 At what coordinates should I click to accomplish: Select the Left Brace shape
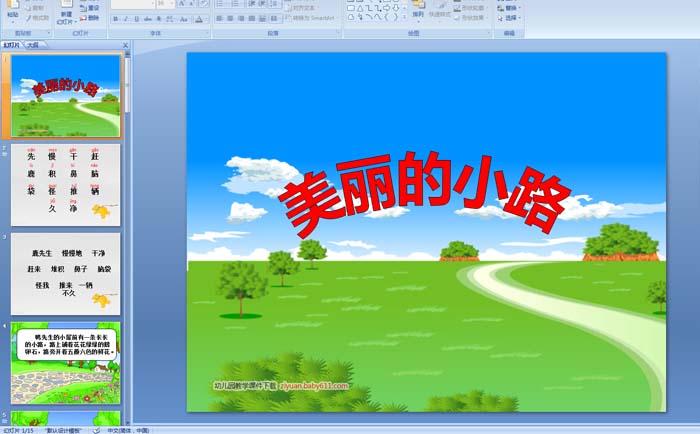click(387, 17)
